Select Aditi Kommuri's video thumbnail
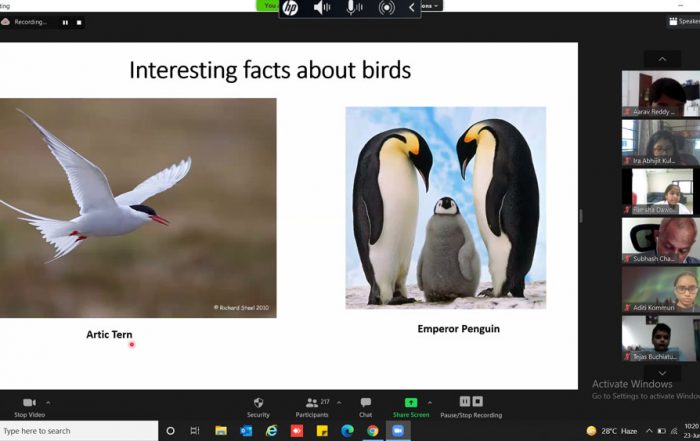The image size is (700, 441). pyautogui.click(x=661, y=290)
